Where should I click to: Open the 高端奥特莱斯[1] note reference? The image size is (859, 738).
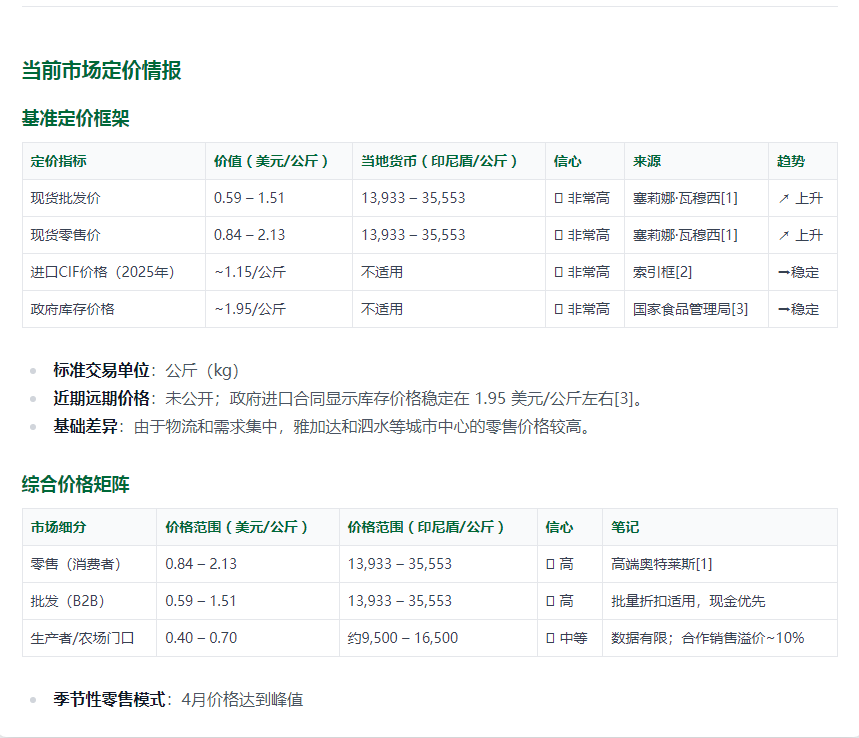(662, 564)
